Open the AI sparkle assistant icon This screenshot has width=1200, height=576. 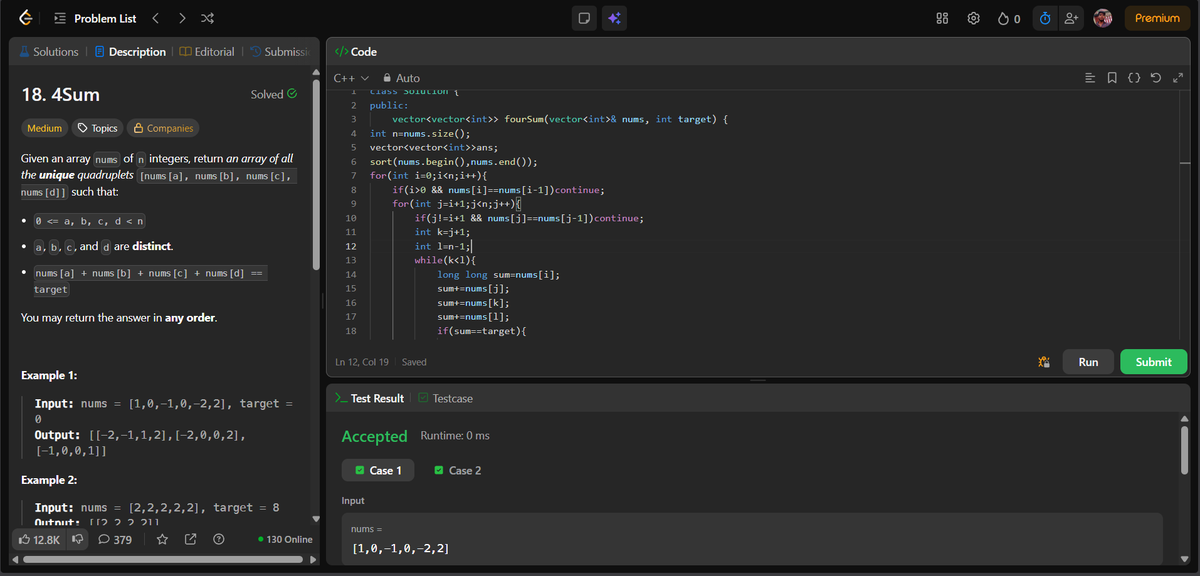[x=614, y=18]
